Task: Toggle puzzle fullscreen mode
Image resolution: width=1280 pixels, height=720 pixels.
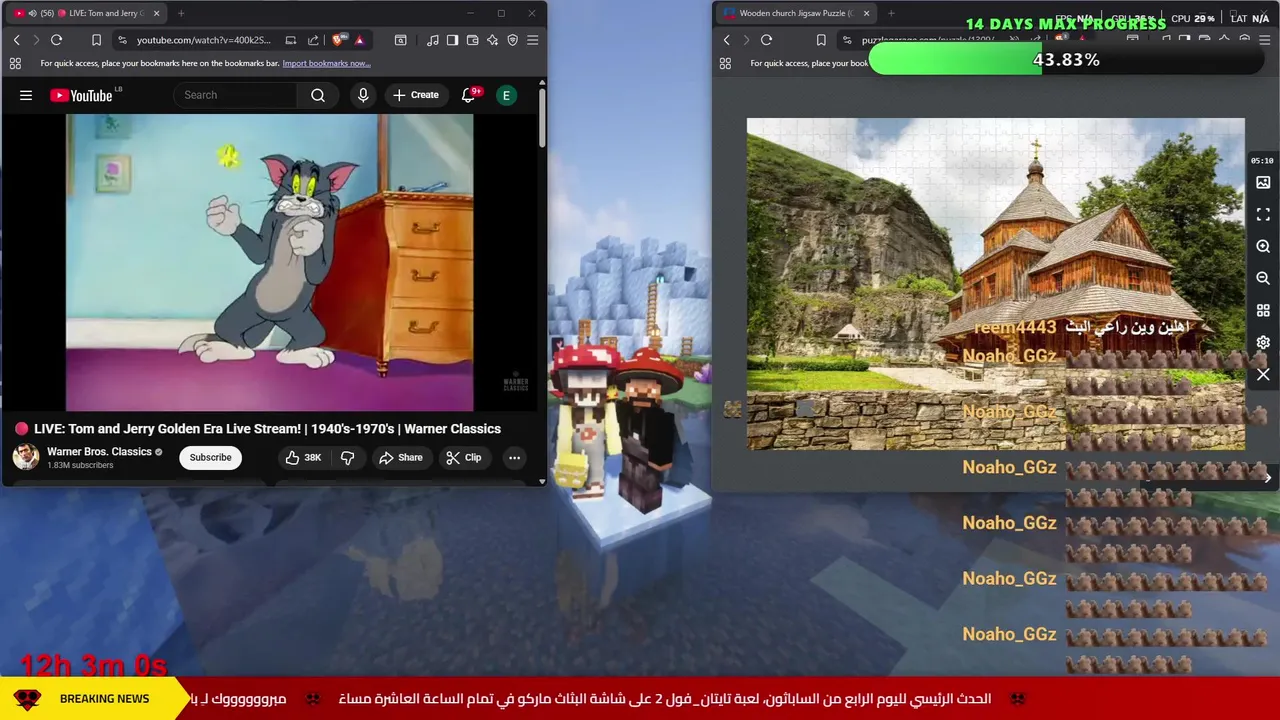Action: 1263,215
